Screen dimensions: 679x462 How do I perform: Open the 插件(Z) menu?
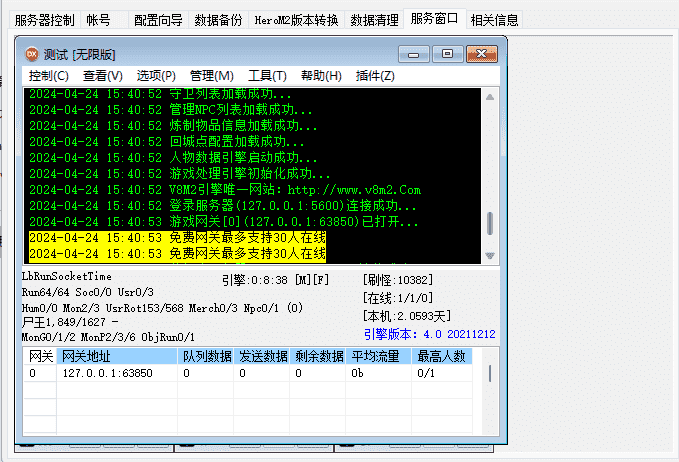click(x=375, y=76)
